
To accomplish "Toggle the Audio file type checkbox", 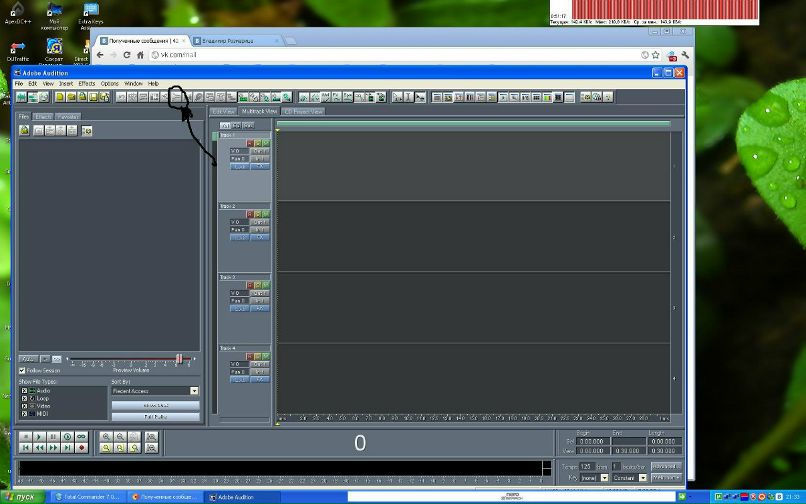I will tap(24, 390).
